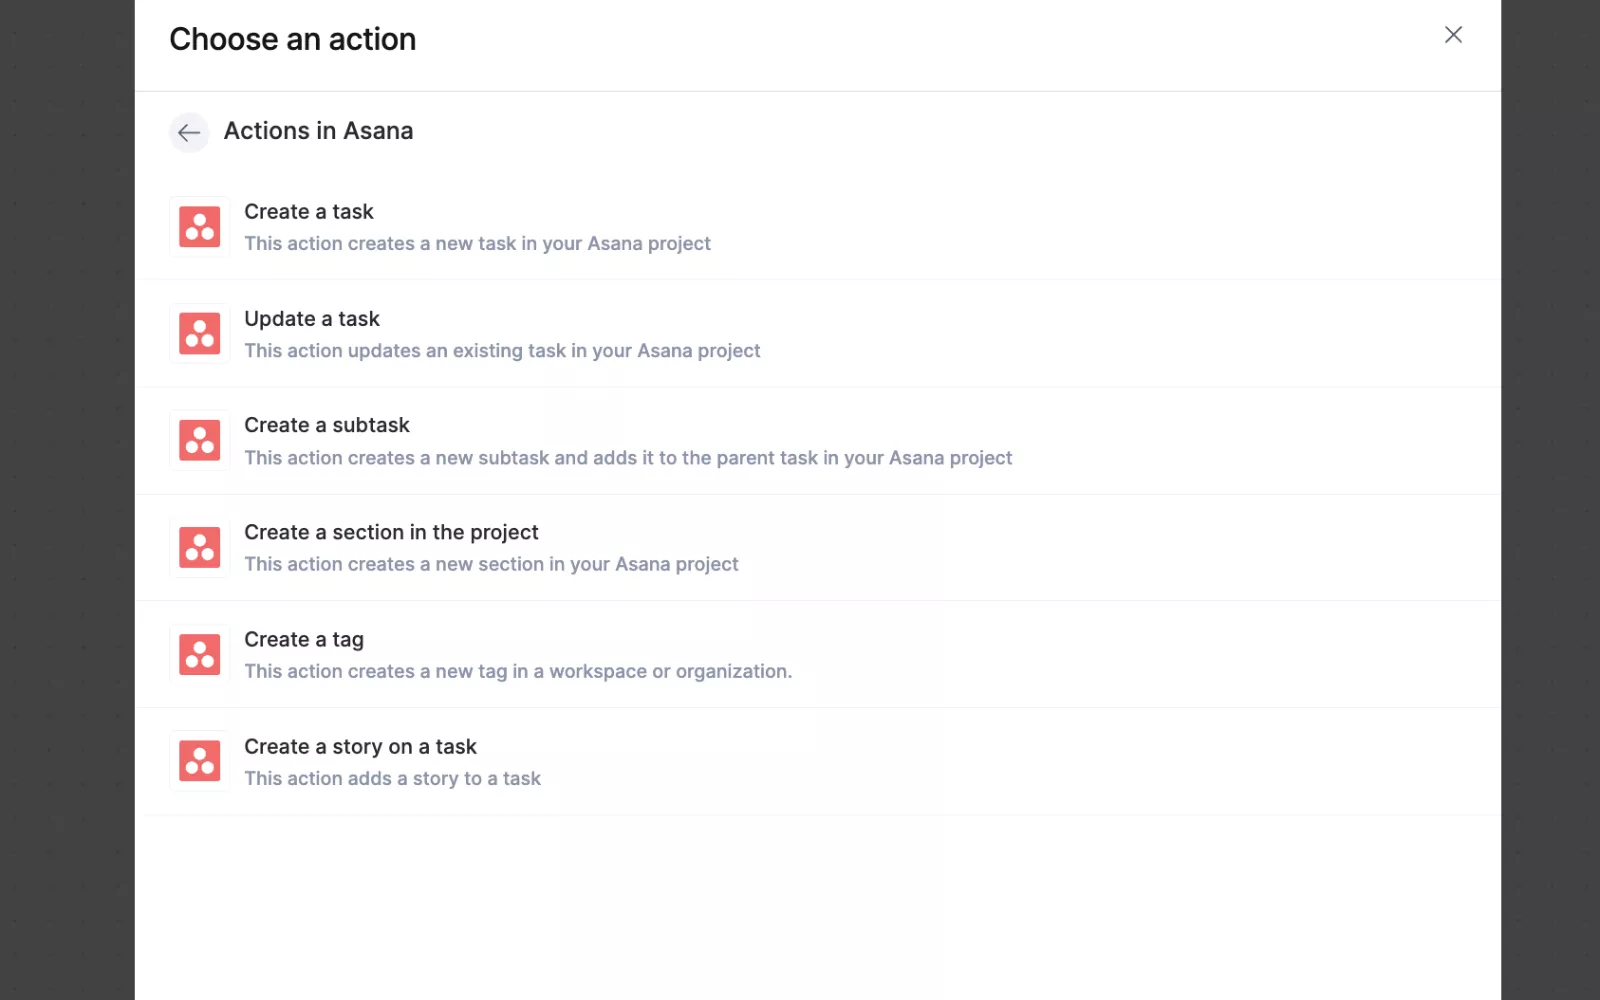1600x1000 pixels.
Task: Click description 'updates an existing task'
Action: [x=502, y=351]
